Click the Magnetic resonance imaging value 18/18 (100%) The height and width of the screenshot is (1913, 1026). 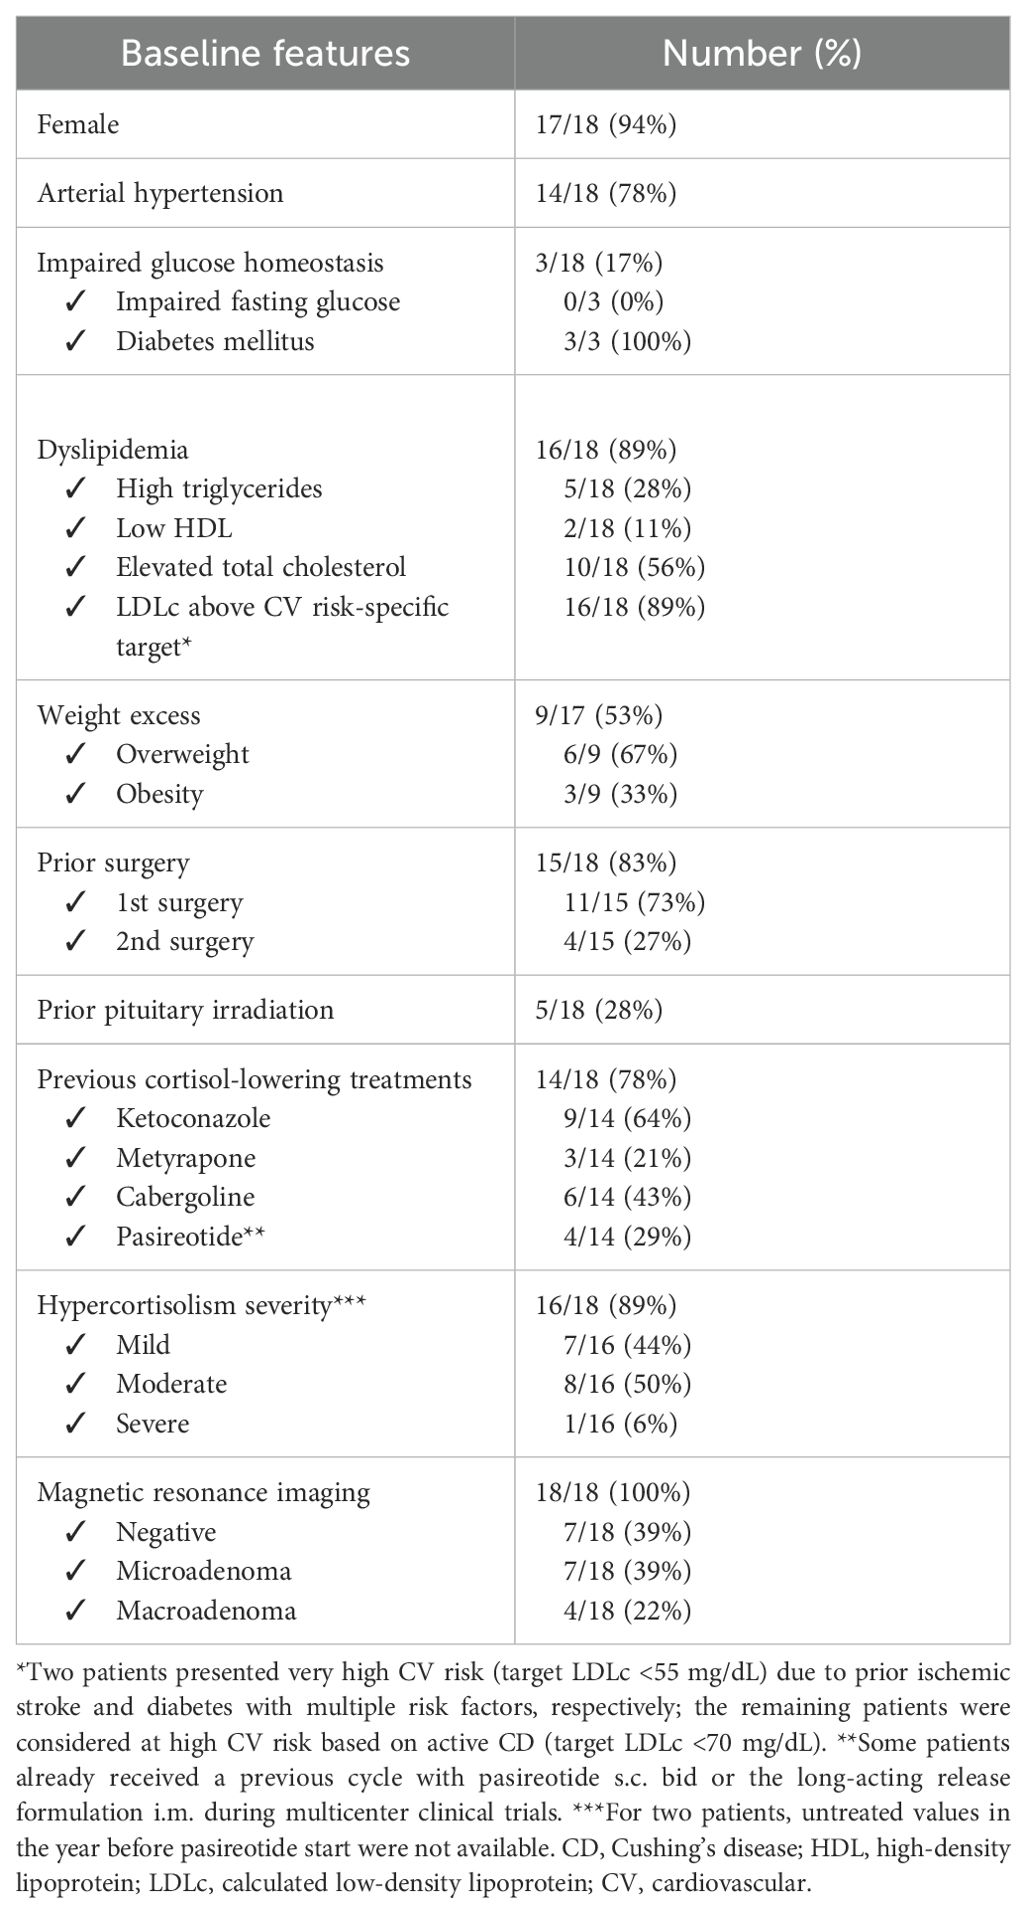(x=613, y=1493)
